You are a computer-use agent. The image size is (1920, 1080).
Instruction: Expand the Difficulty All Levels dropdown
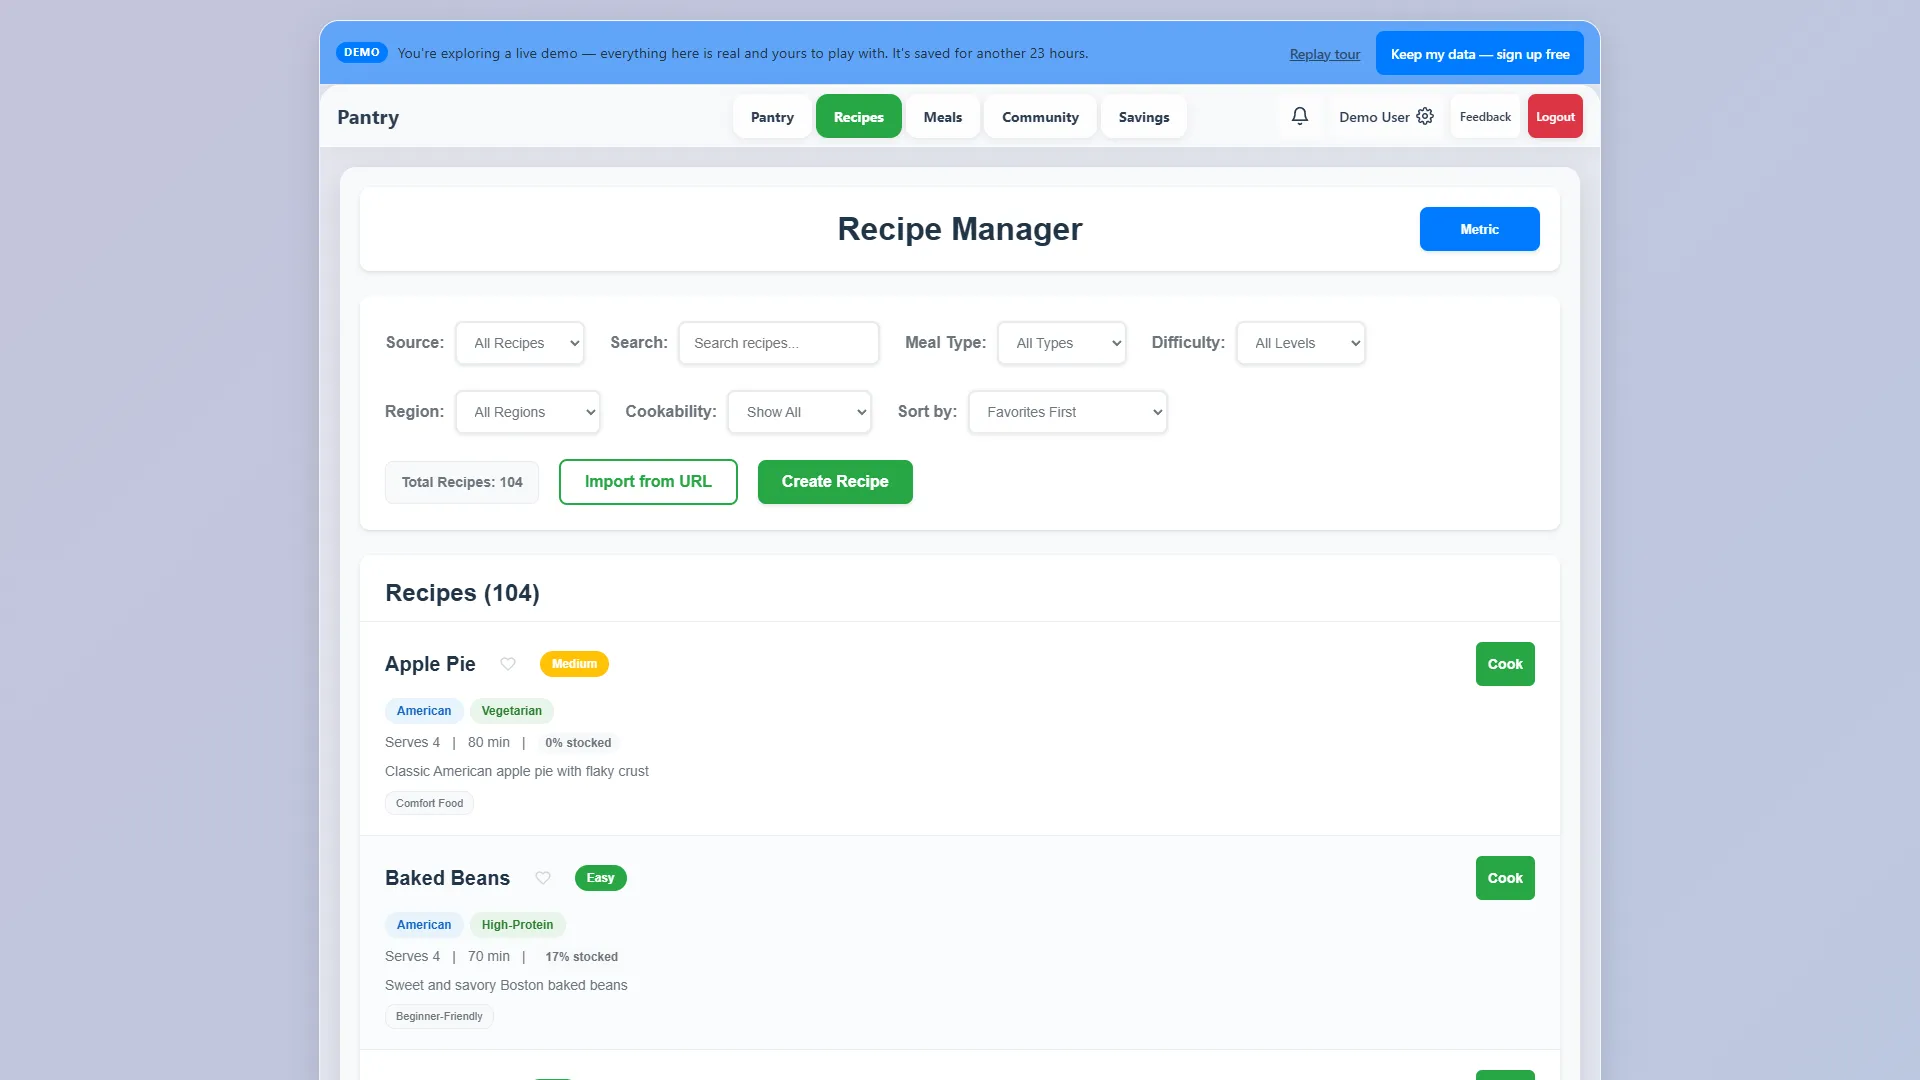(x=1301, y=343)
